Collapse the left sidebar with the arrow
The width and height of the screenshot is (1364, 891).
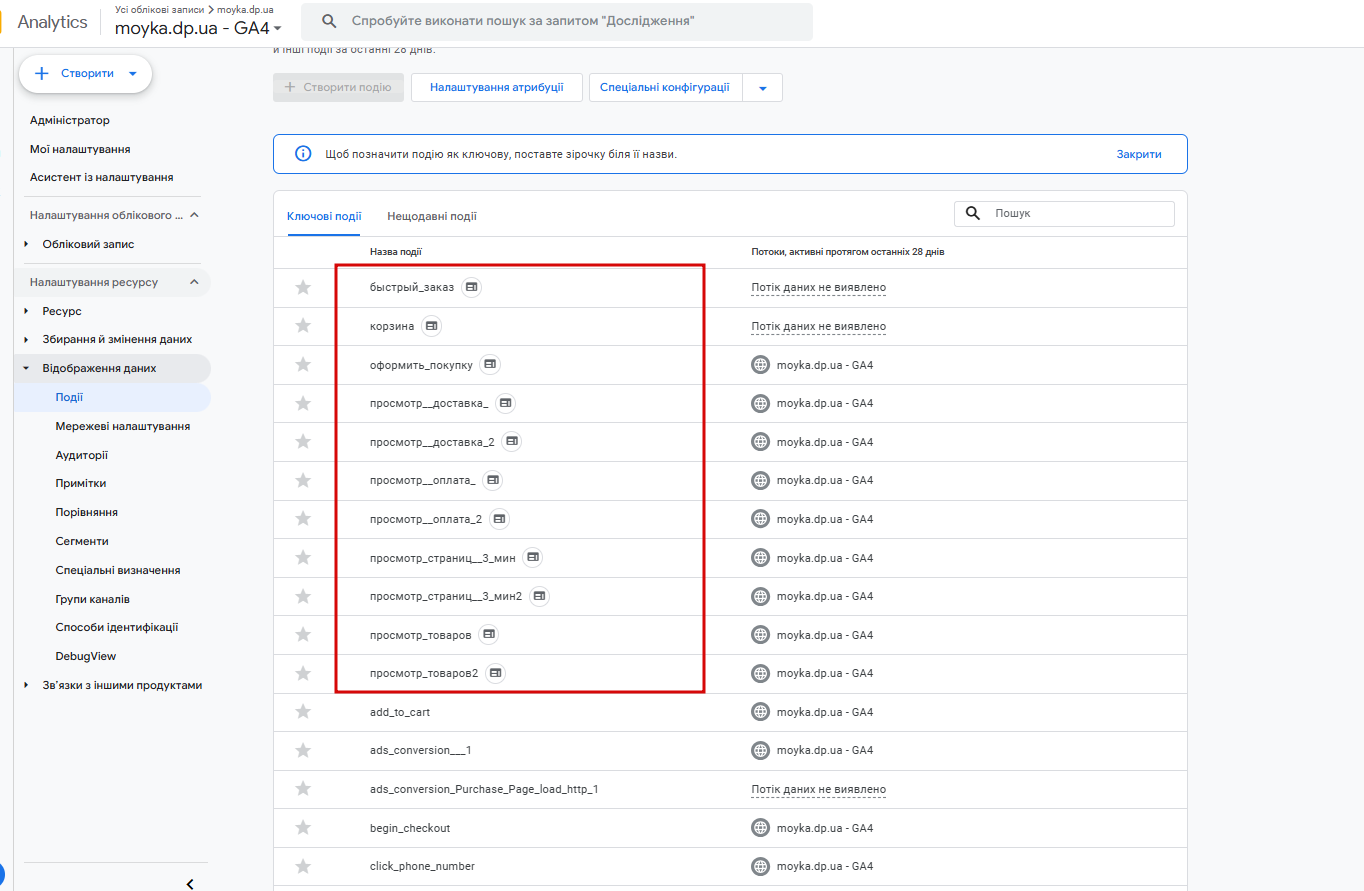pyautogui.click(x=190, y=883)
